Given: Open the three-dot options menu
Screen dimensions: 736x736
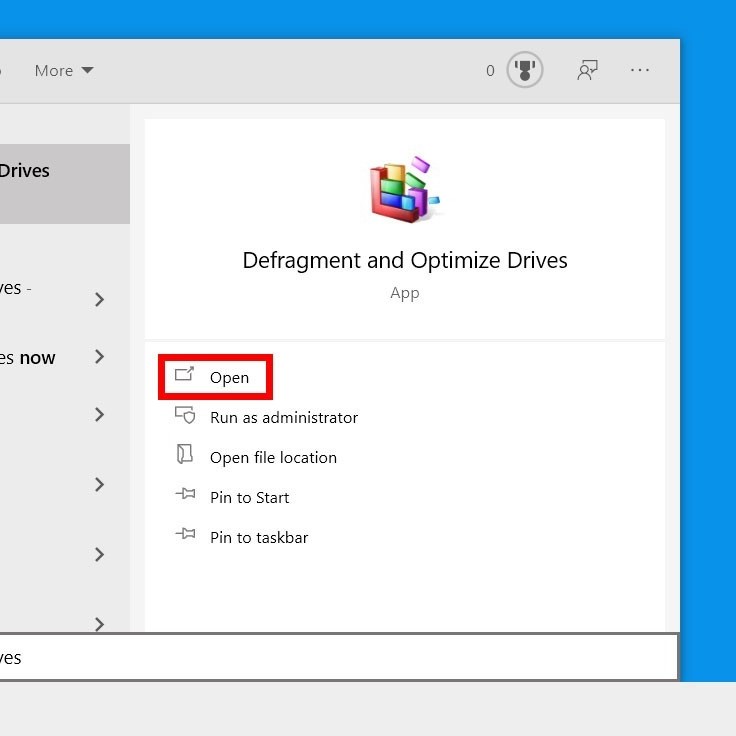Looking at the screenshot, I should (x=640, y=70).
